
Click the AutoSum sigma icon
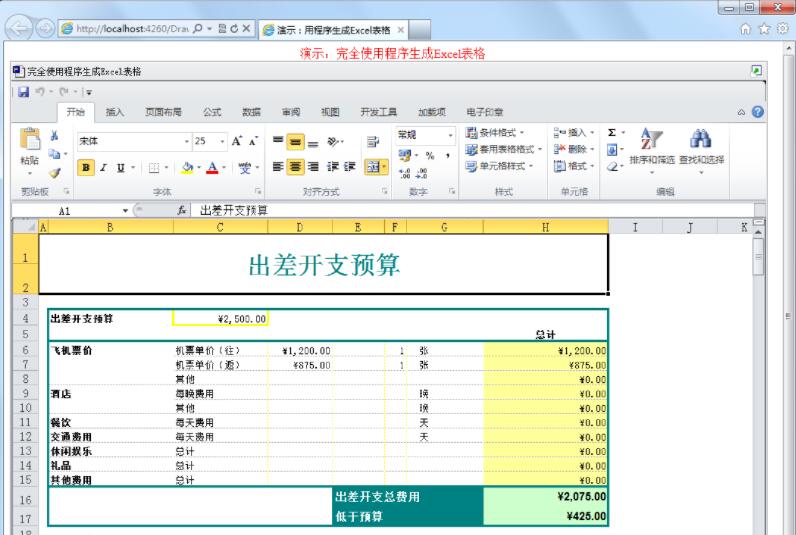(x=611, y=132)
